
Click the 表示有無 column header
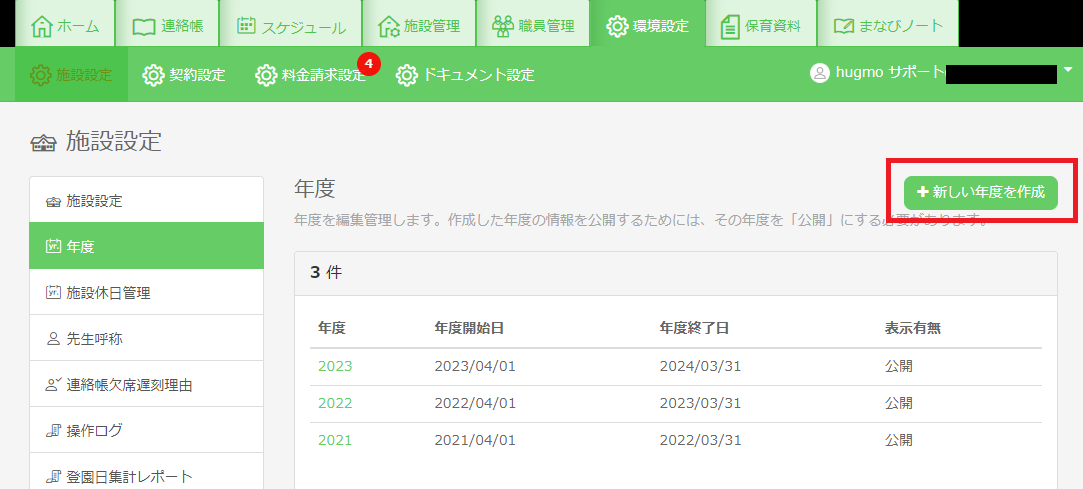[x=913, y=328]
